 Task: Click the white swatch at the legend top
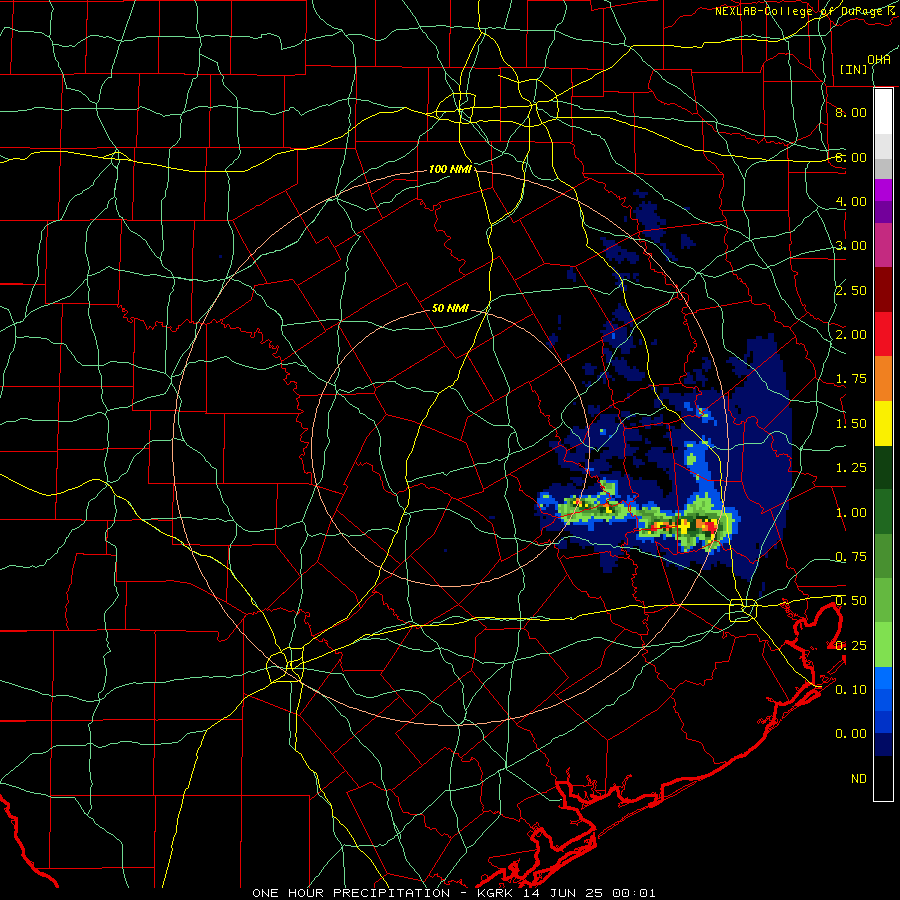883,111
